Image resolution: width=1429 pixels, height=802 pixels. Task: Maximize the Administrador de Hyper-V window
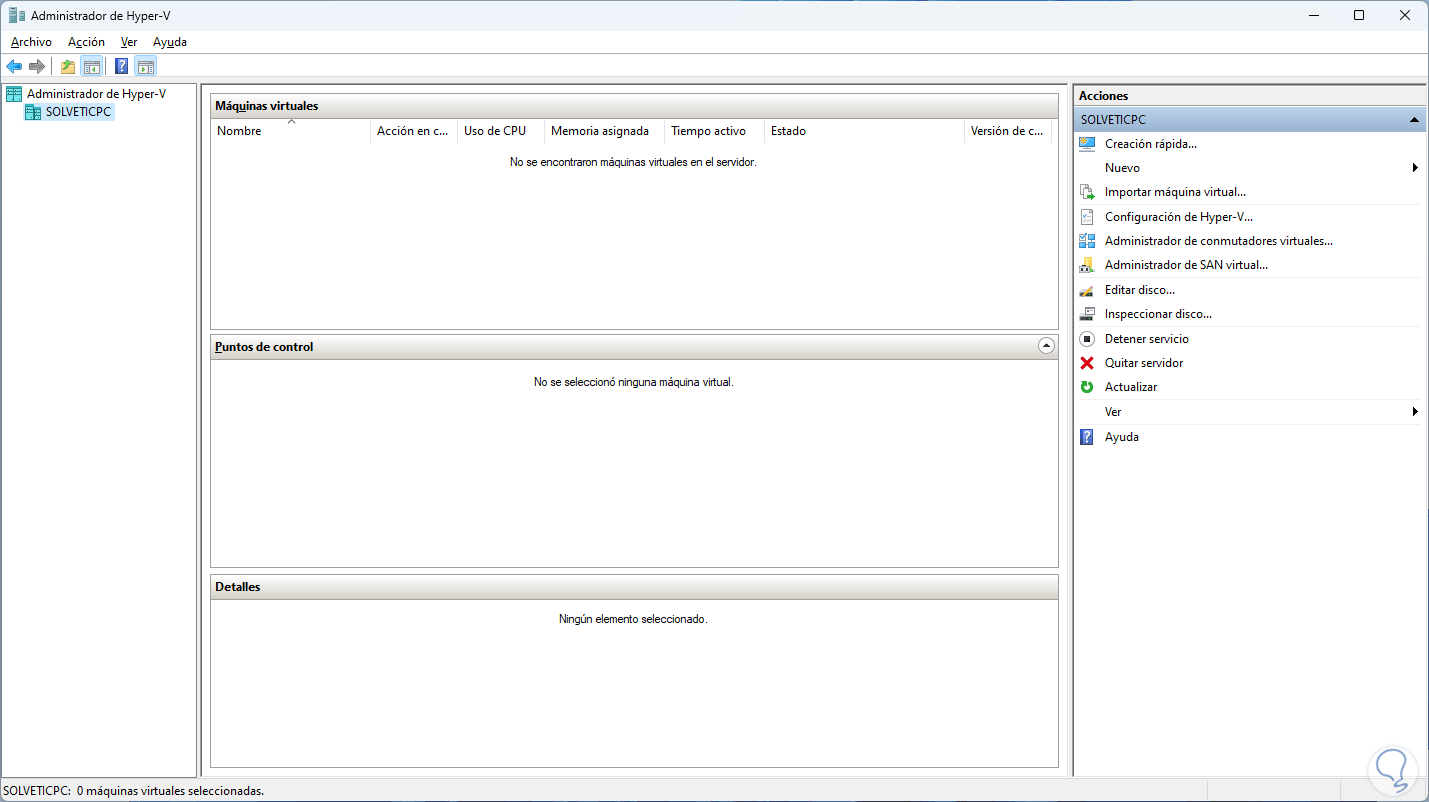pyautogui.click(x=1359, y=15)
